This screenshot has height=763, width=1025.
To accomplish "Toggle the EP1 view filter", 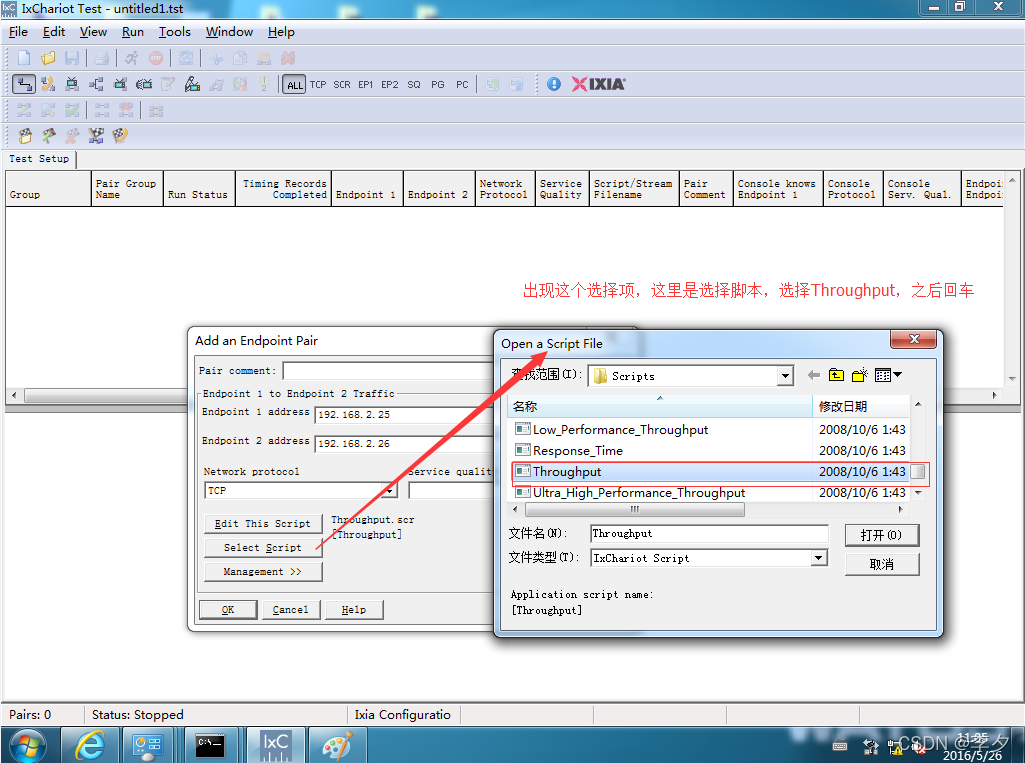I will pos(366,85).
